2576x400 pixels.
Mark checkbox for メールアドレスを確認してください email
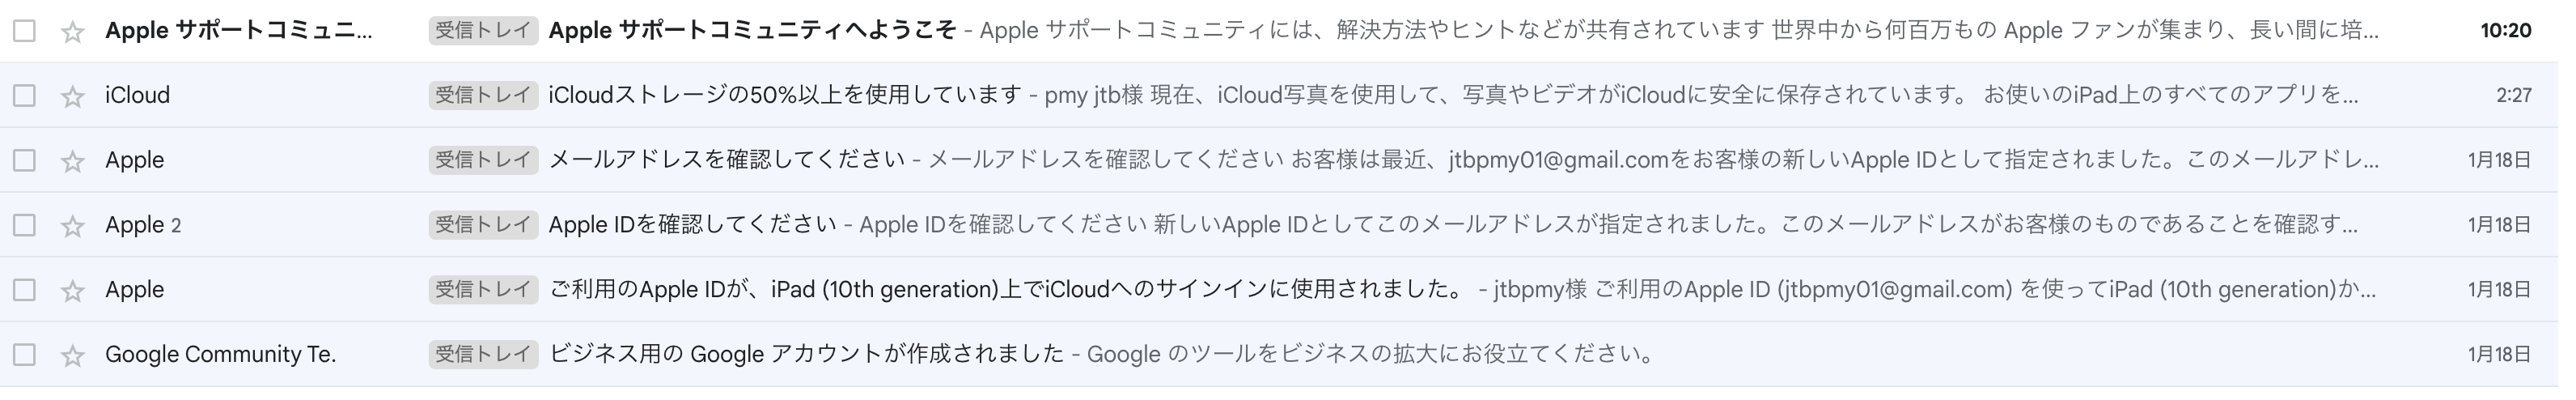point(24,160)
